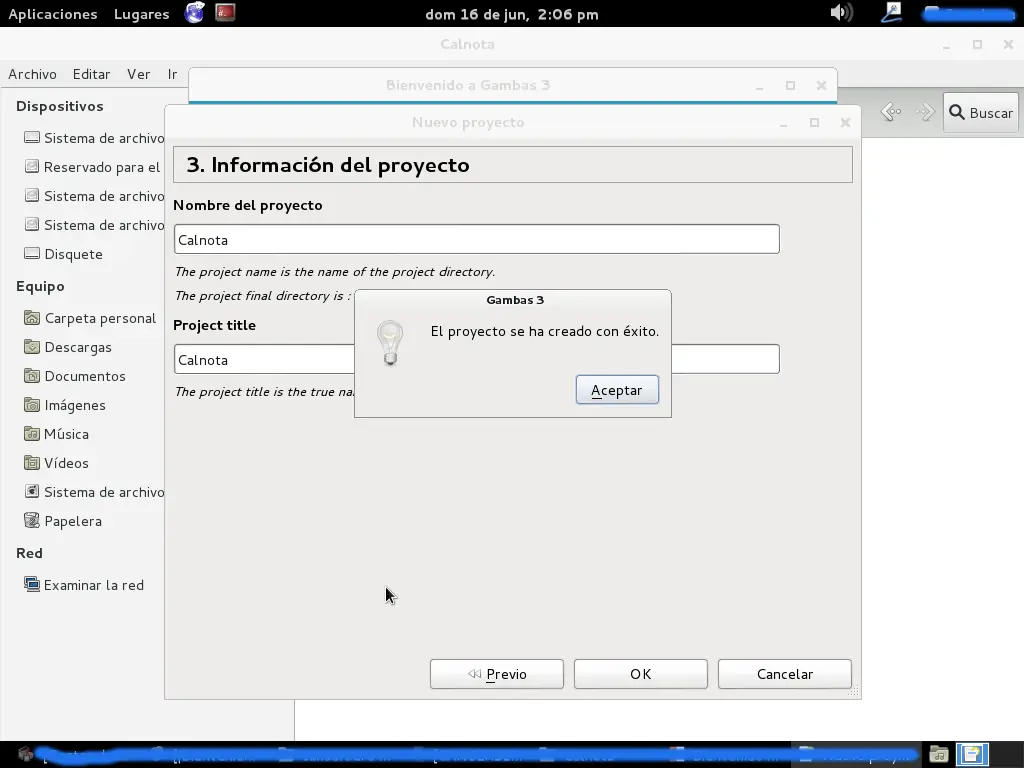Open the Ir menu
This screenshot has width=1024, height=768.
(x=172, y=74)
